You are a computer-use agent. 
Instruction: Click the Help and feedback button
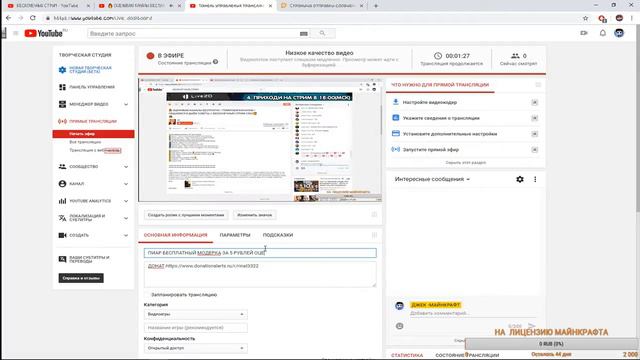81,278
